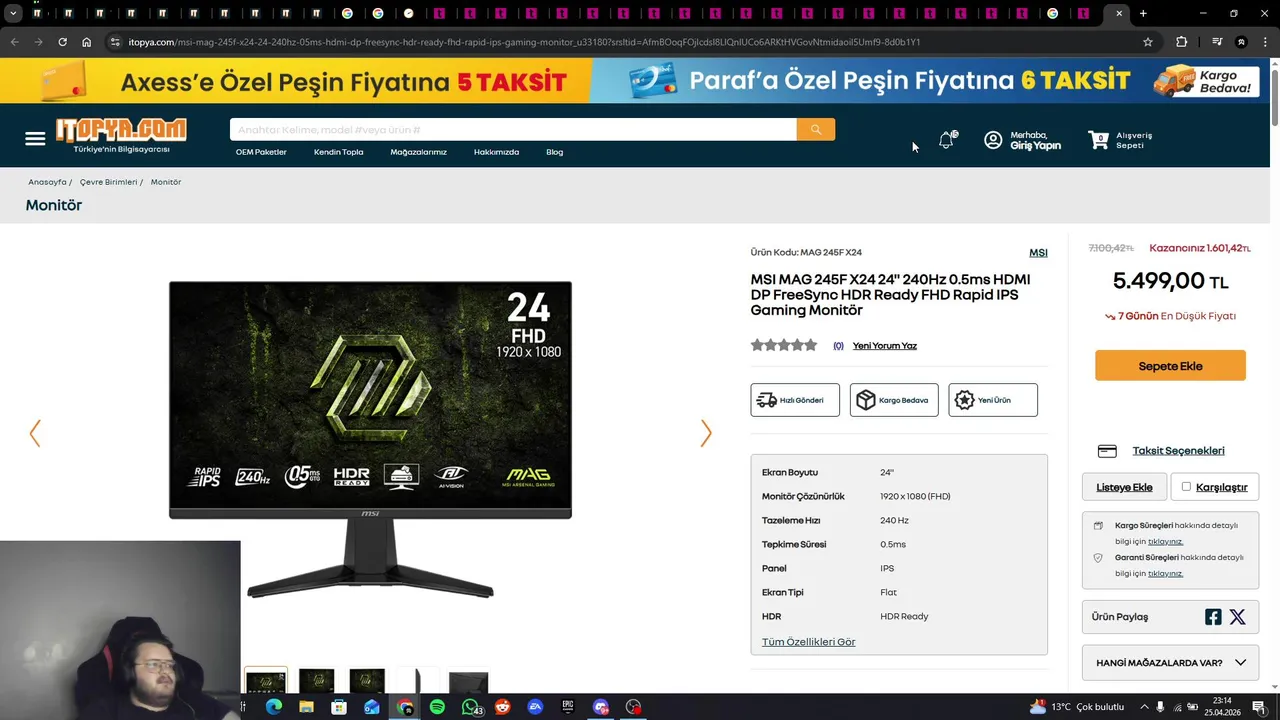The height and width of the screenshot is (720, 1280).
Task: Go to Çevre Birimleri breadcrumb
Action: click(x=108, y=182)
